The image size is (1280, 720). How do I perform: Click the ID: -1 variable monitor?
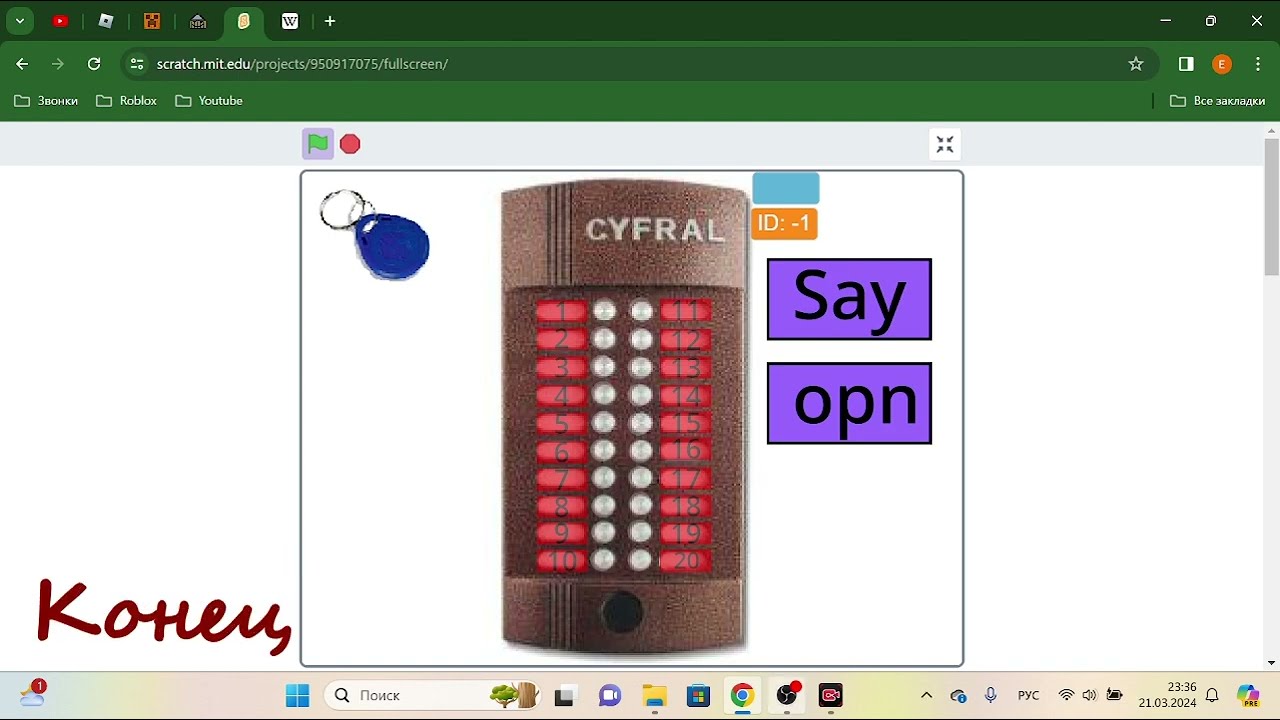[784, 223]
